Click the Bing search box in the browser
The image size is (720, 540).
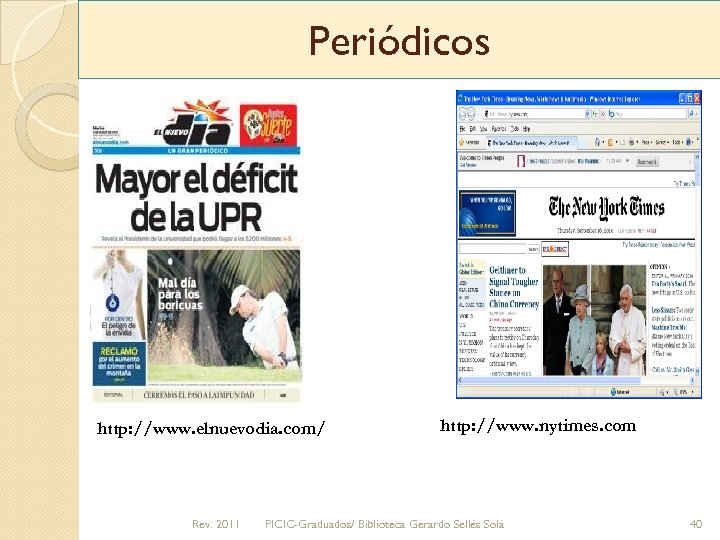coord(647,113)
